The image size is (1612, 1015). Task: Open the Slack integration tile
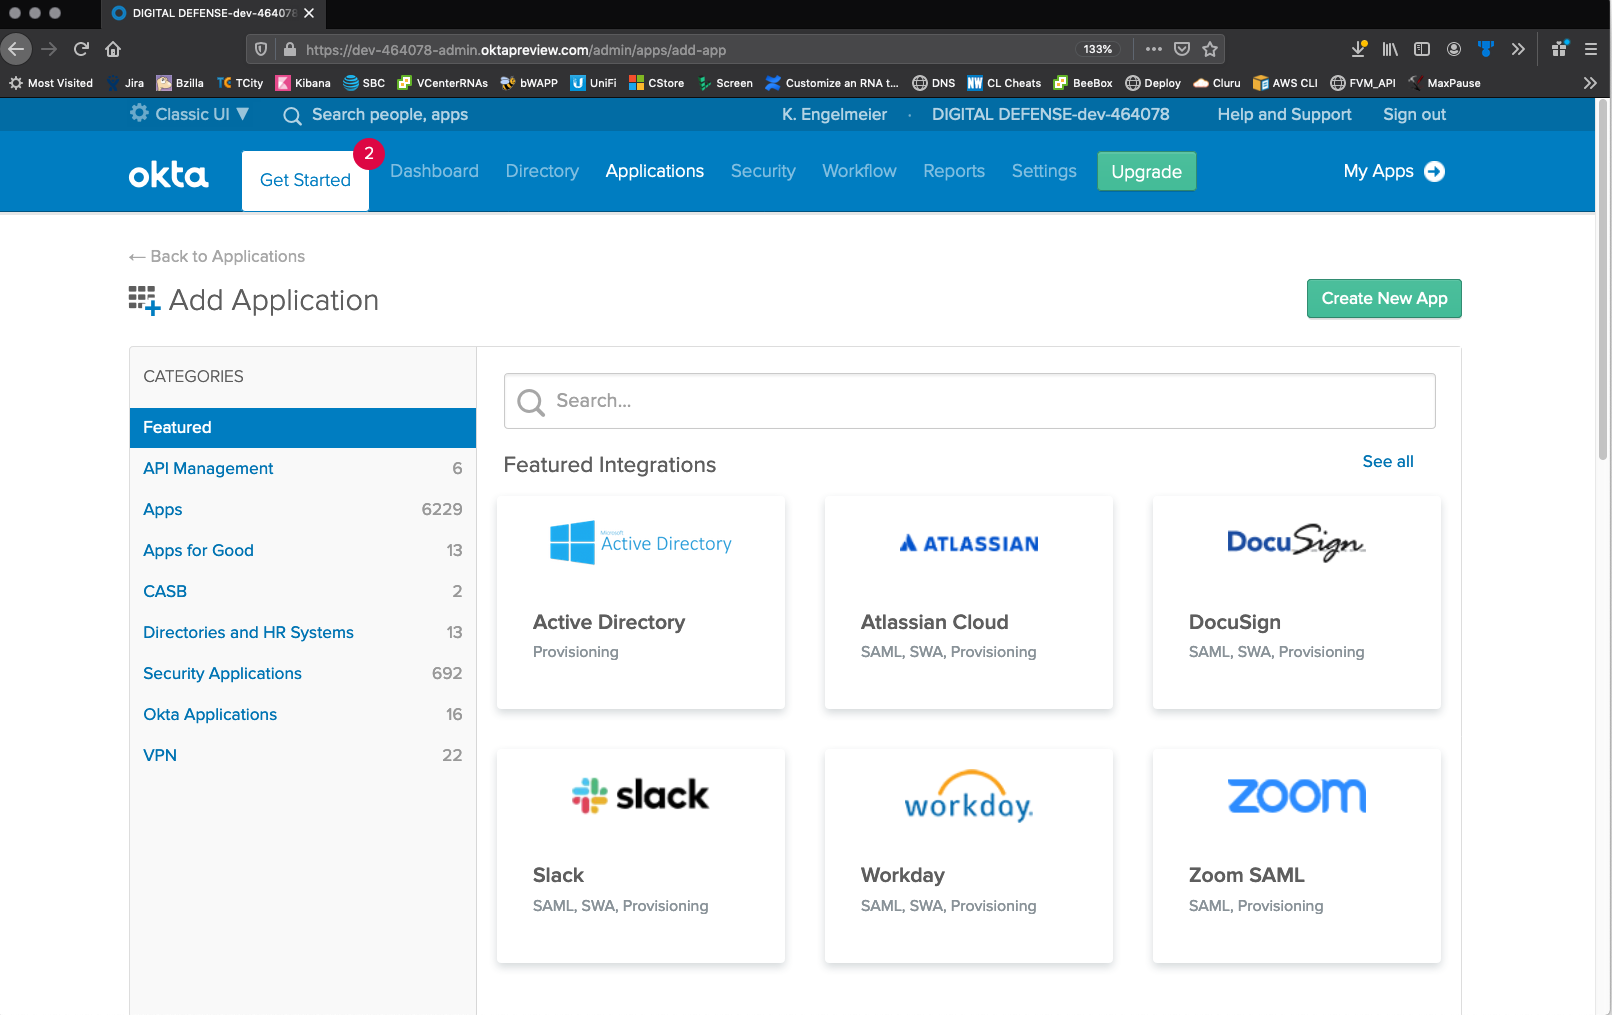click(x=640, y=855)
